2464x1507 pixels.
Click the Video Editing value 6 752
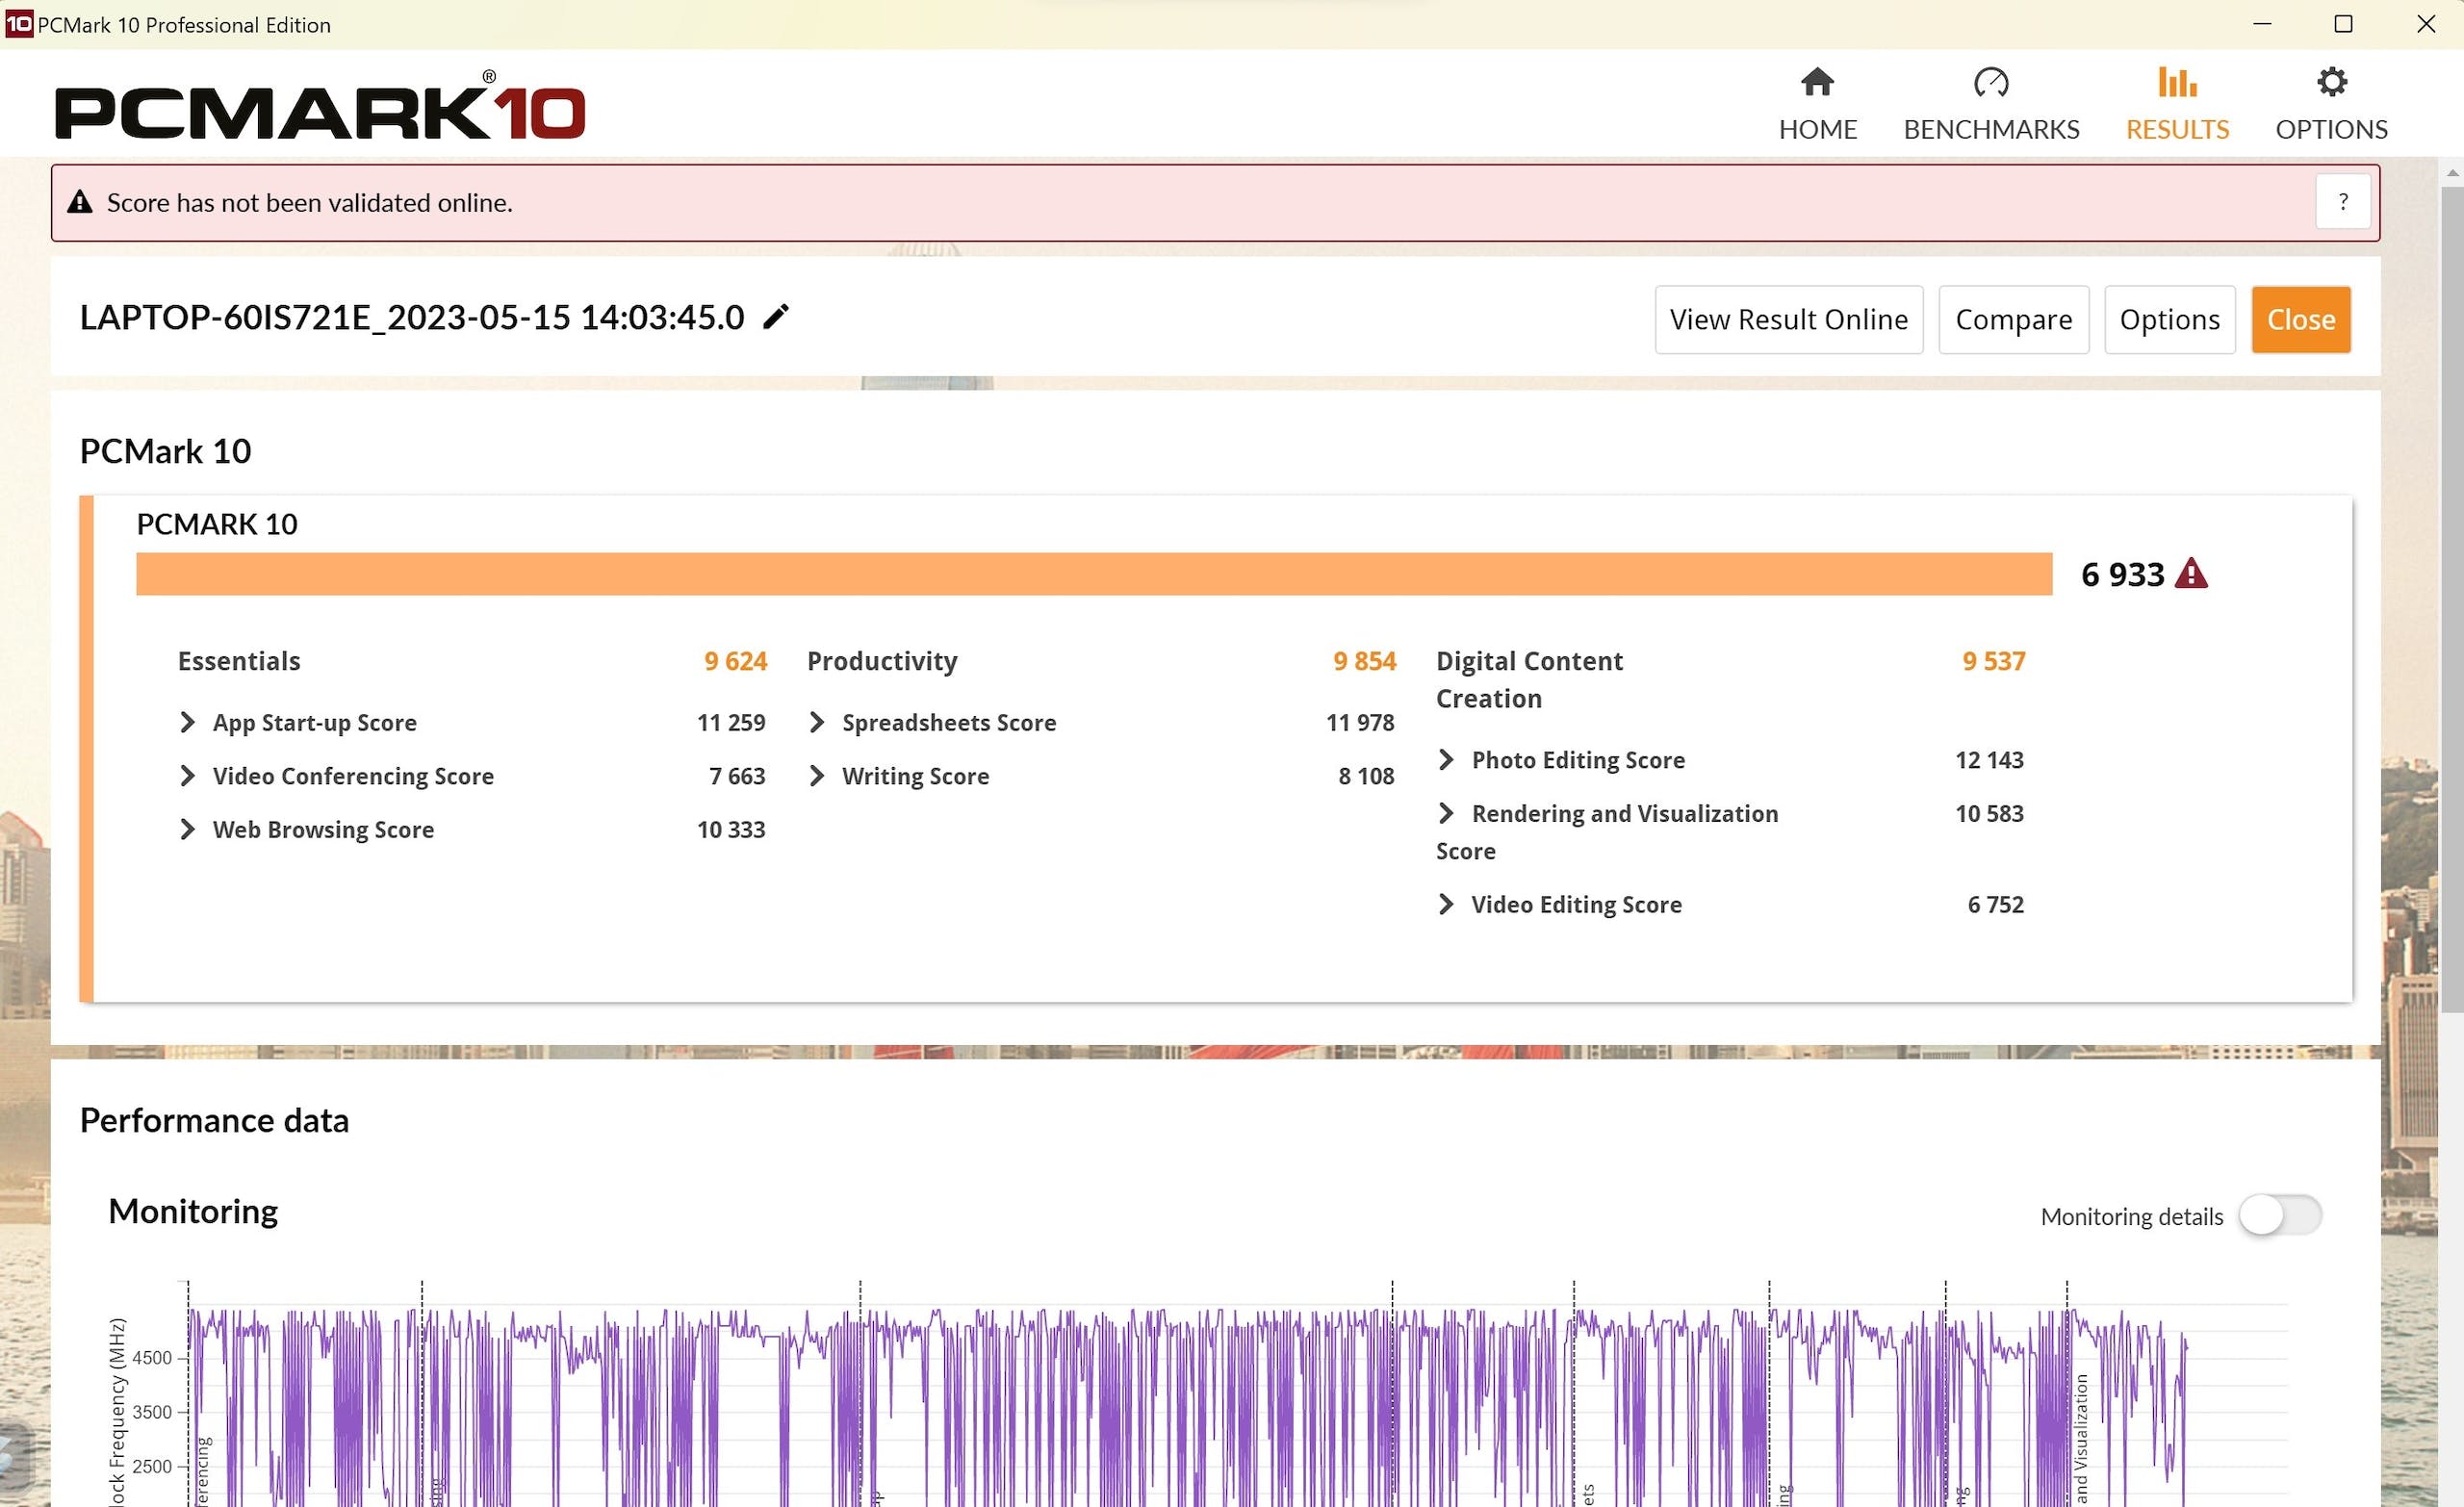pos(1995,904)
